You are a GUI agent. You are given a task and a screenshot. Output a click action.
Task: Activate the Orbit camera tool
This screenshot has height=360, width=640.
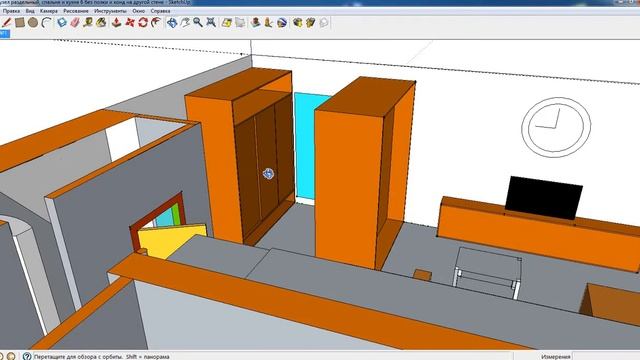point(172,22)
